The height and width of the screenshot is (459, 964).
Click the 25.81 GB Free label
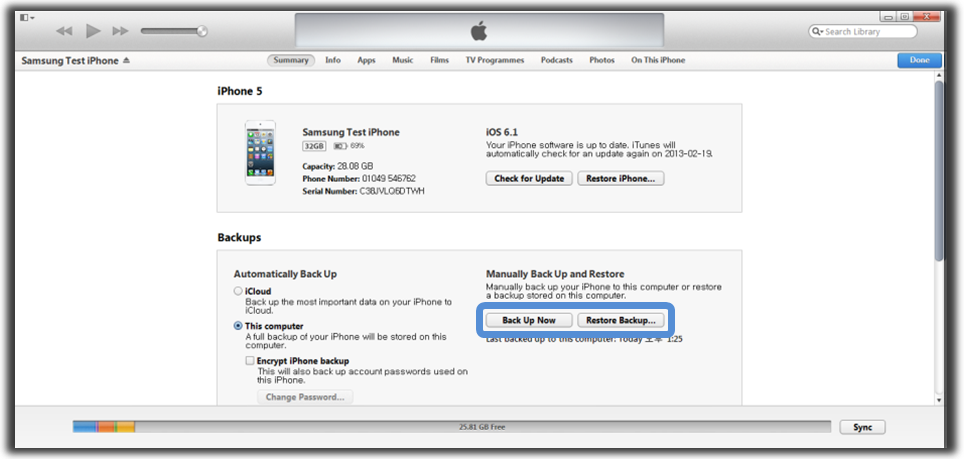pyautogui.click(x=482, y=426)
